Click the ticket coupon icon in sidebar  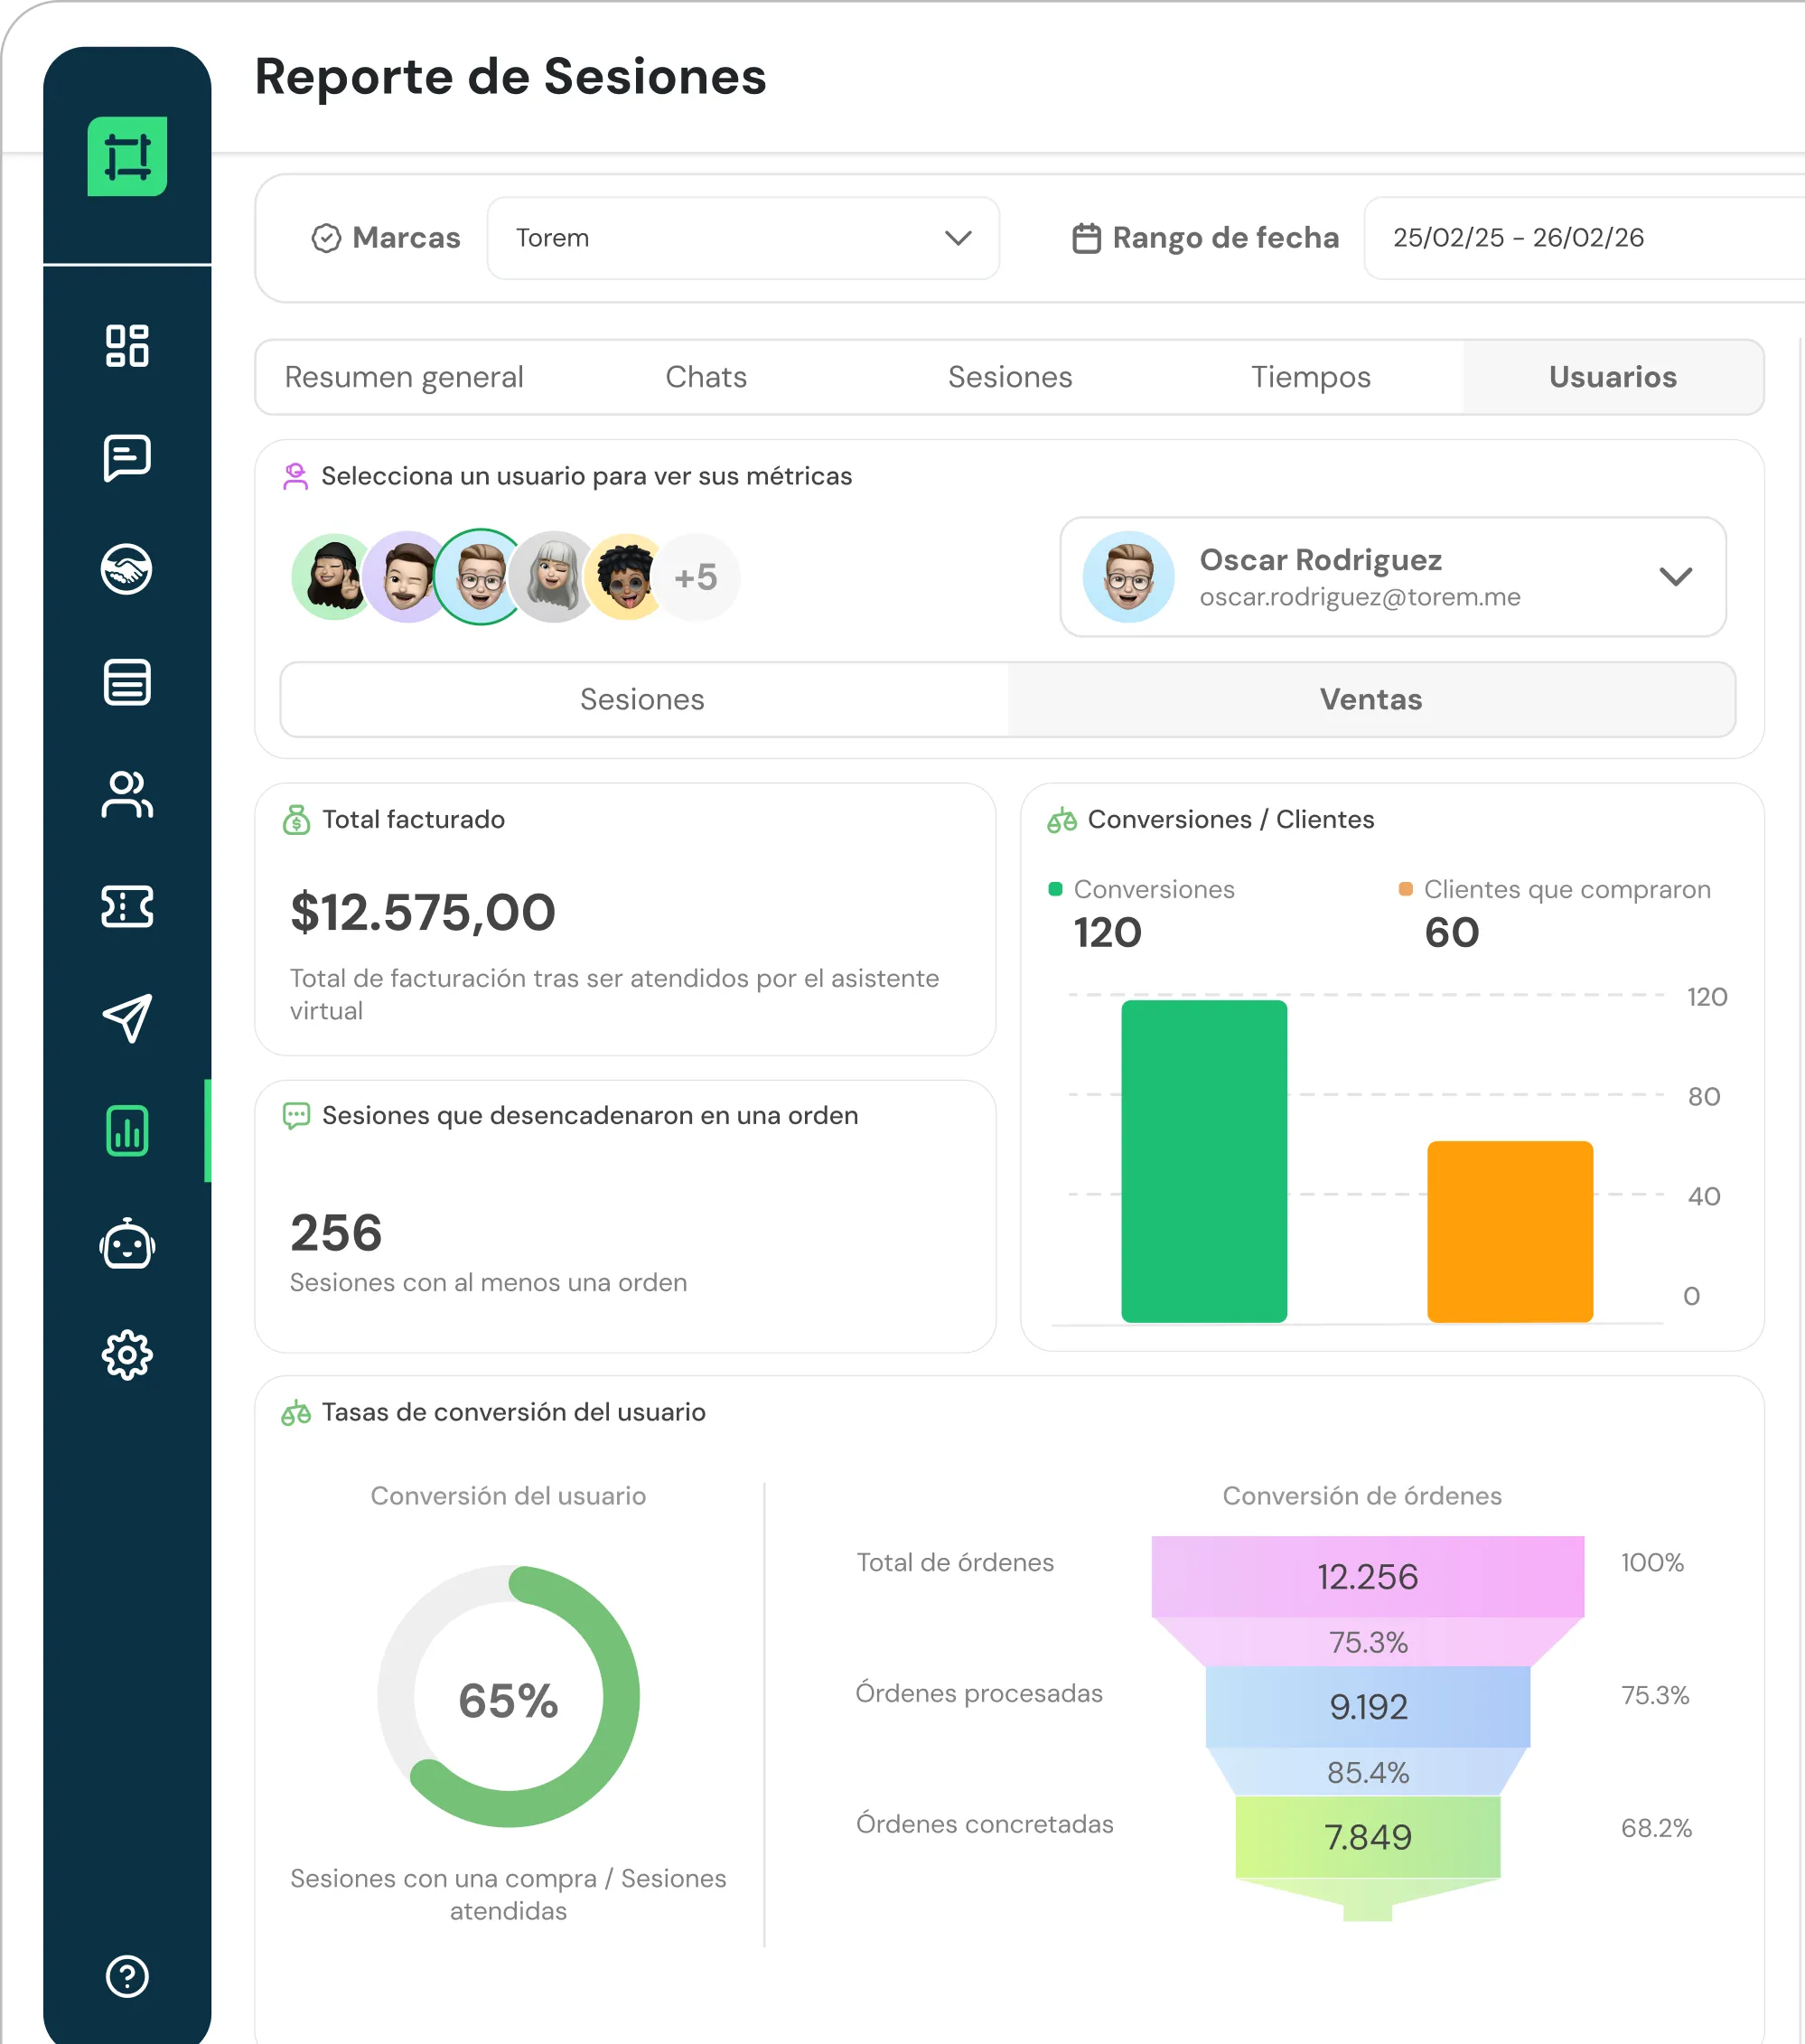(127, 907)
